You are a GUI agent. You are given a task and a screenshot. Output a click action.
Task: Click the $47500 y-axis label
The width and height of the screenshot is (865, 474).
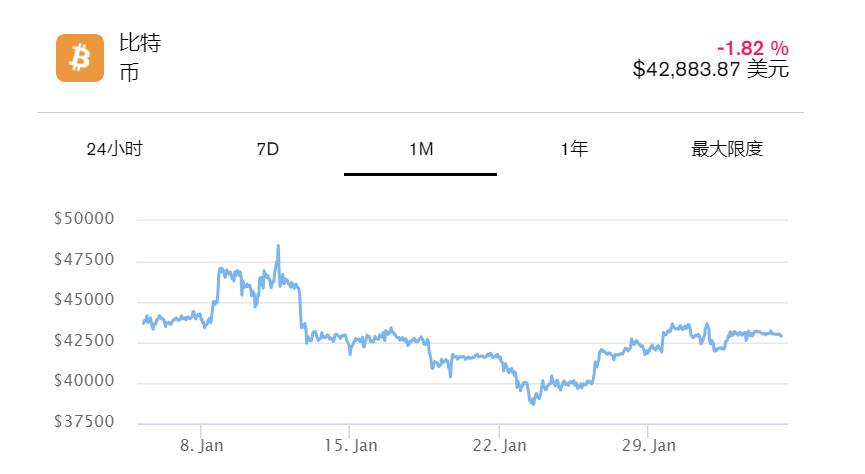tap(85, 260)
